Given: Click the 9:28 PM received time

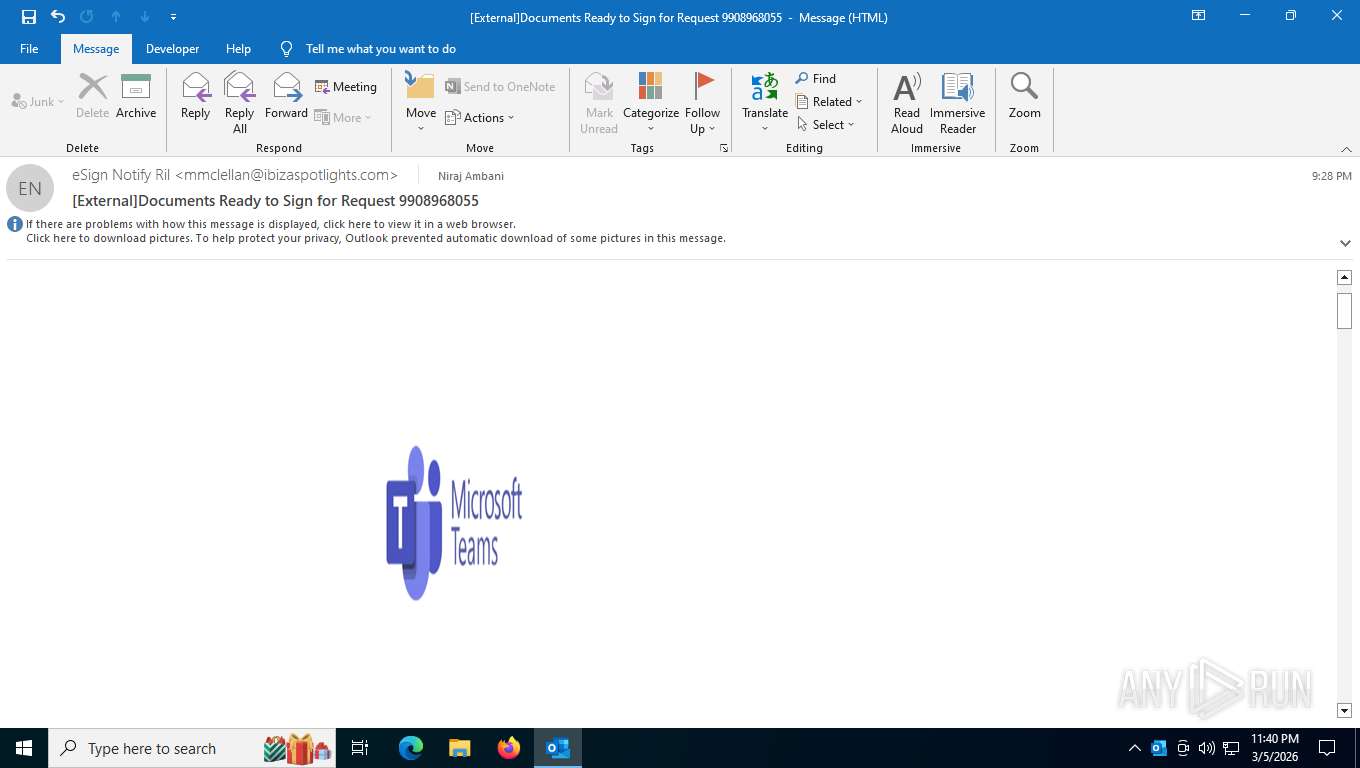Looking at the screenshot, I should coord(1332,176).
